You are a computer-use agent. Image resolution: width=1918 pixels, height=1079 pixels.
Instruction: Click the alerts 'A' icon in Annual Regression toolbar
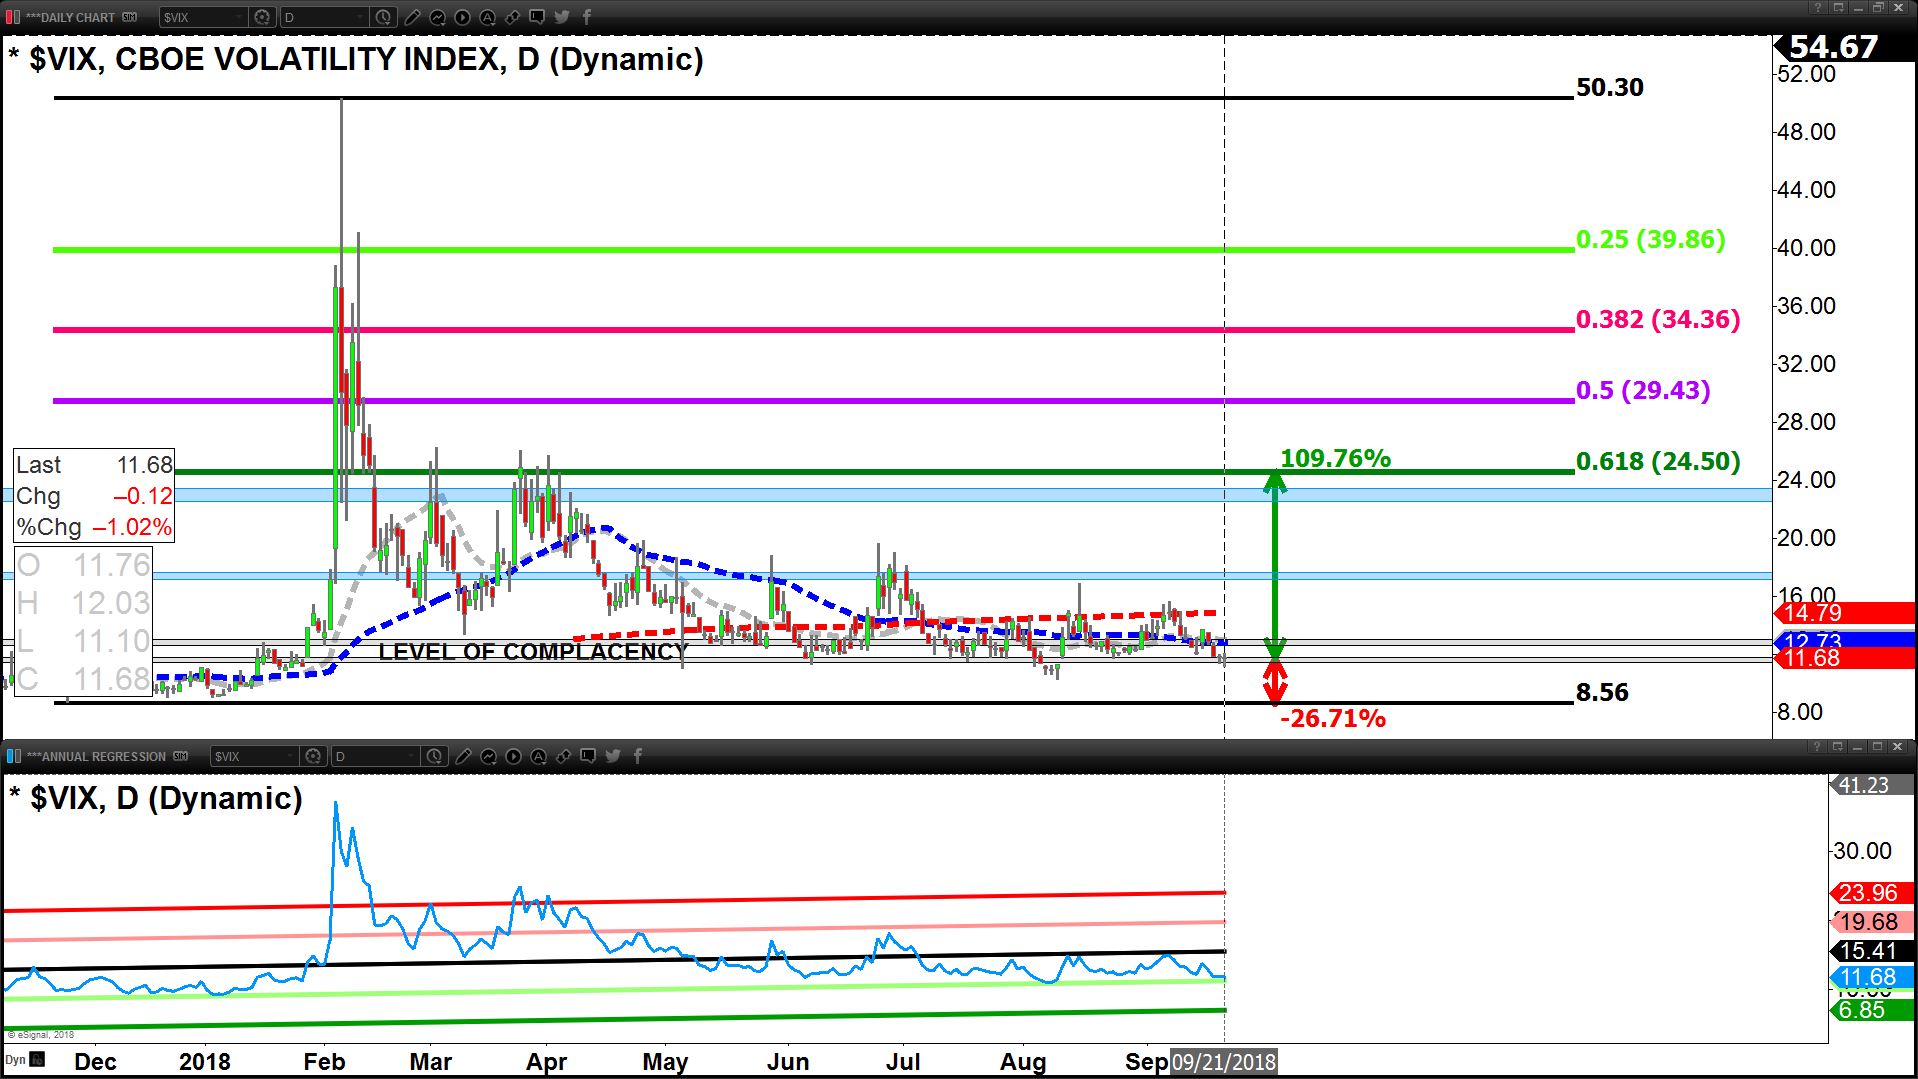[538, 756]
